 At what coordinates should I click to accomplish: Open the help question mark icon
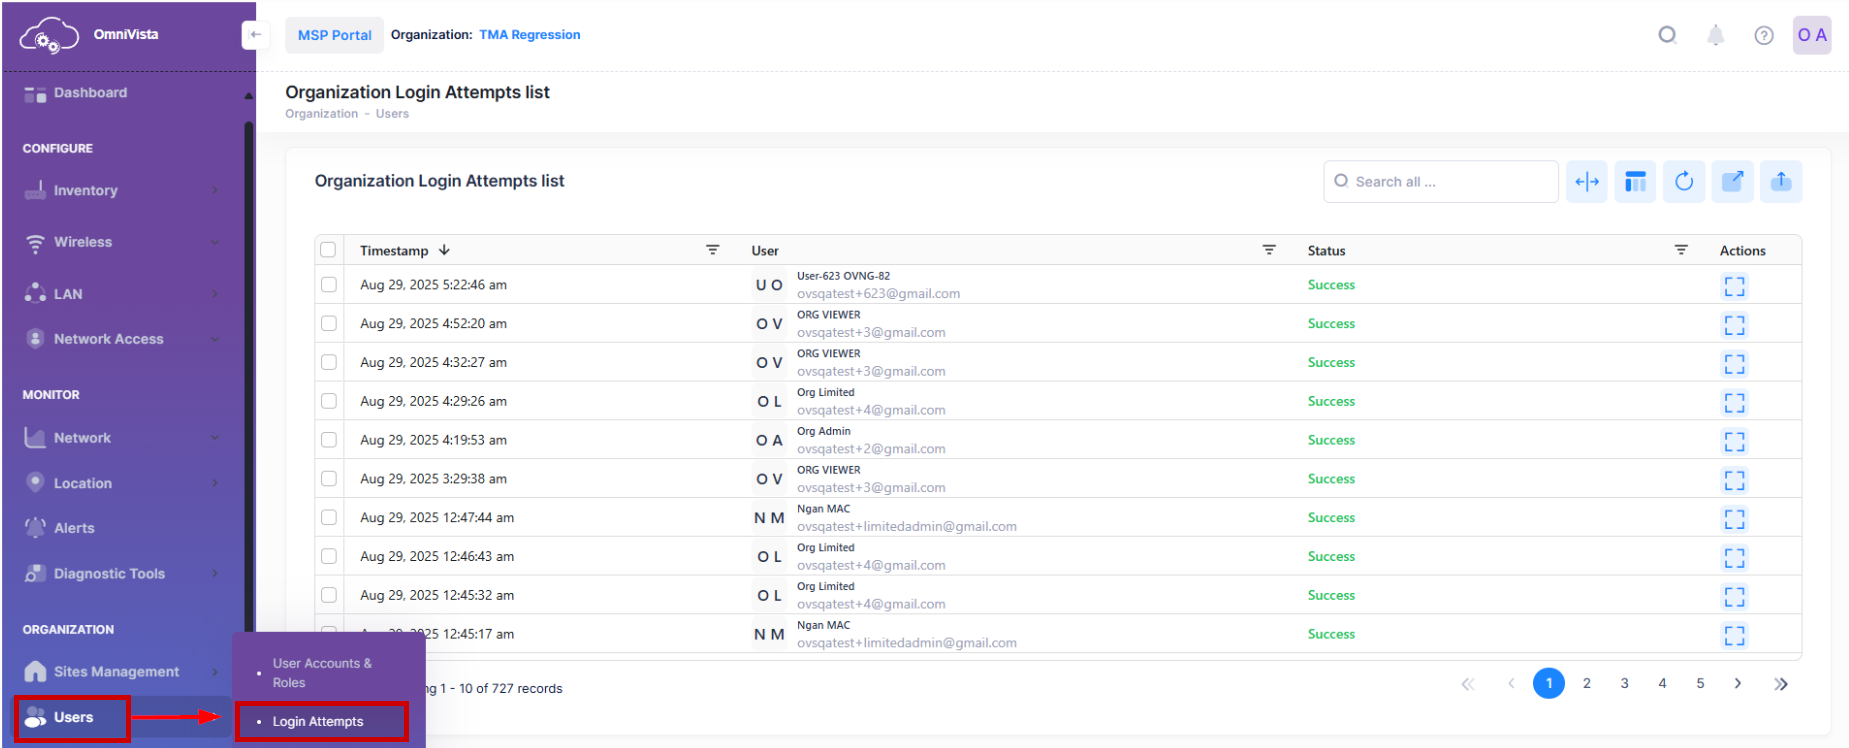[1764, 36]
